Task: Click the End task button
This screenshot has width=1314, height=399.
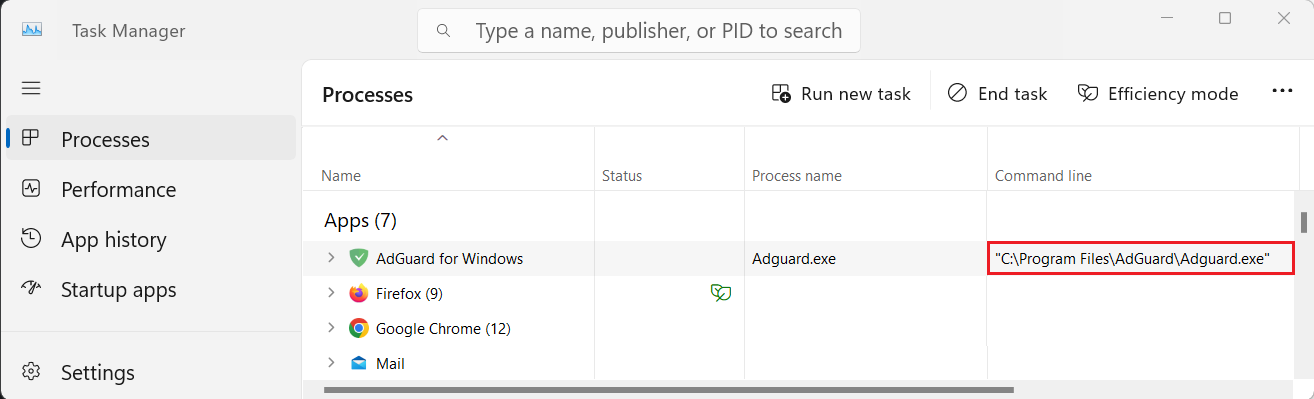Action: [x=997, y=94]
